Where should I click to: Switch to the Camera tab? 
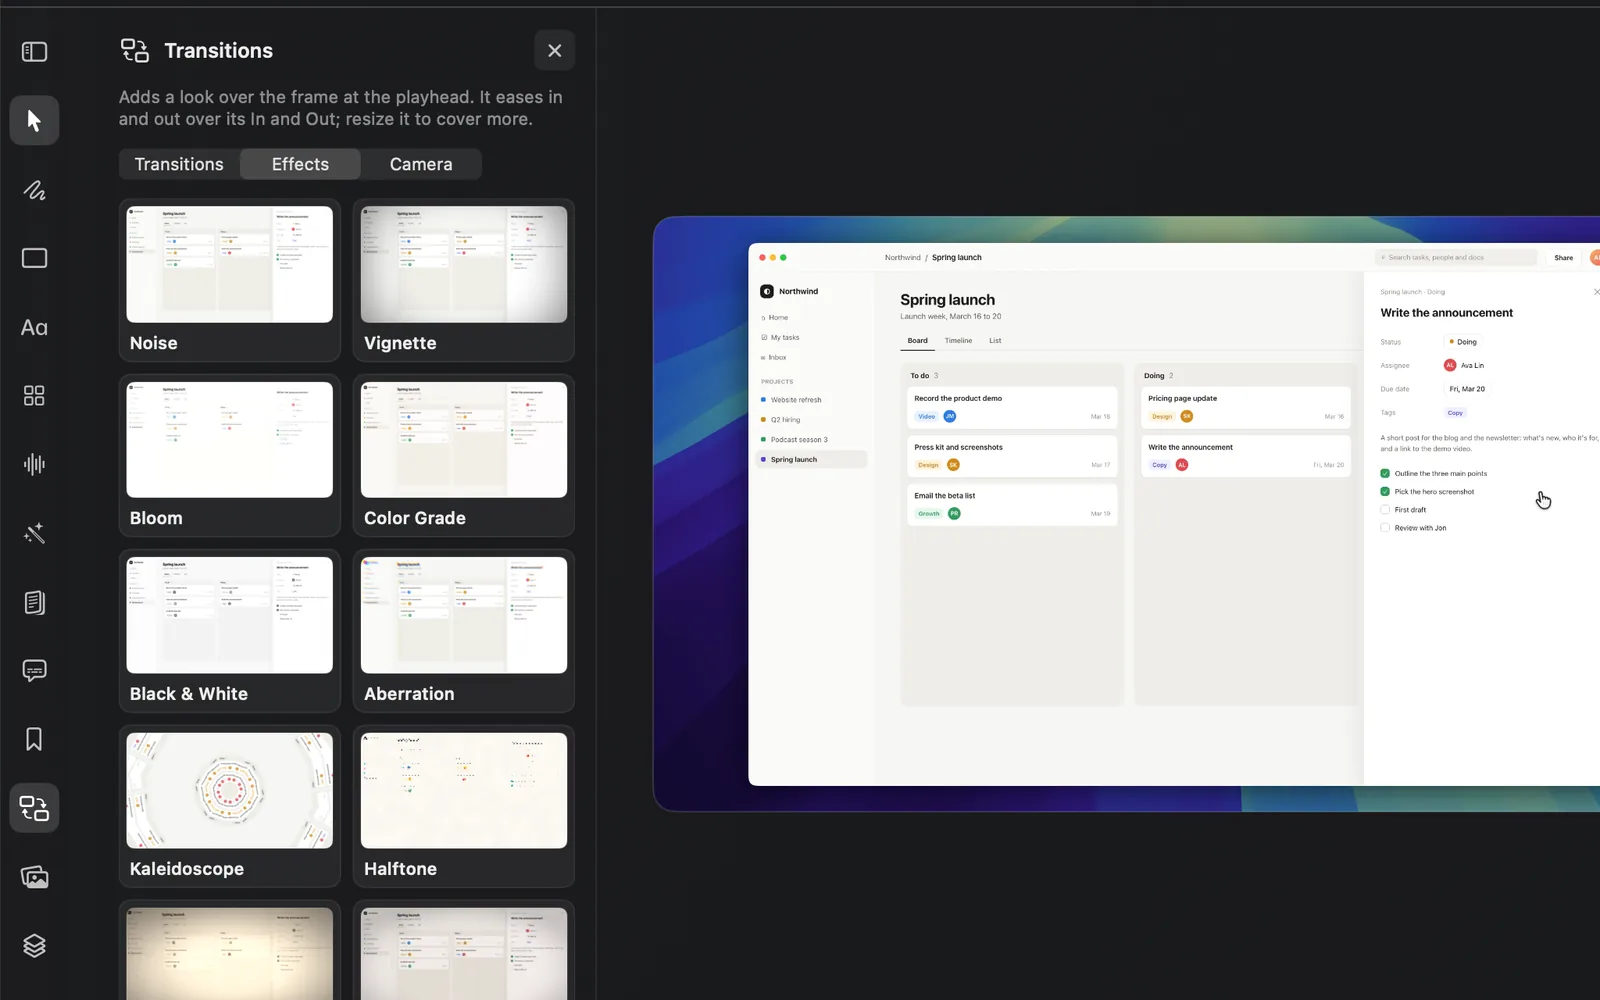(x=421, y=164)
